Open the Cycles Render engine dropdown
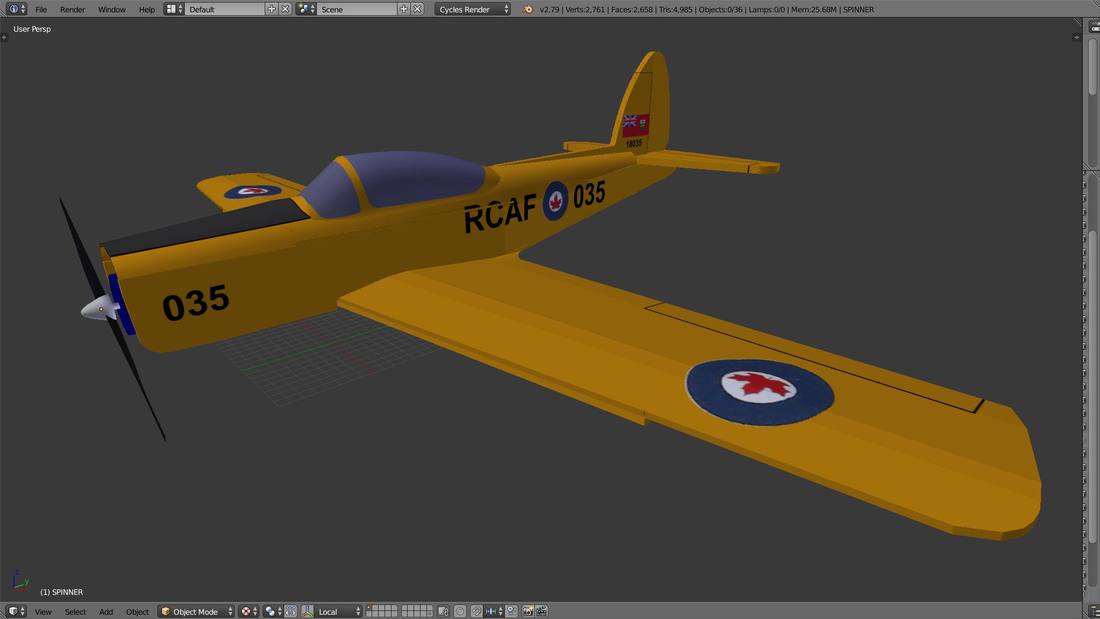Viewport: 1100px width, 619px height. (x=472, y=9)
